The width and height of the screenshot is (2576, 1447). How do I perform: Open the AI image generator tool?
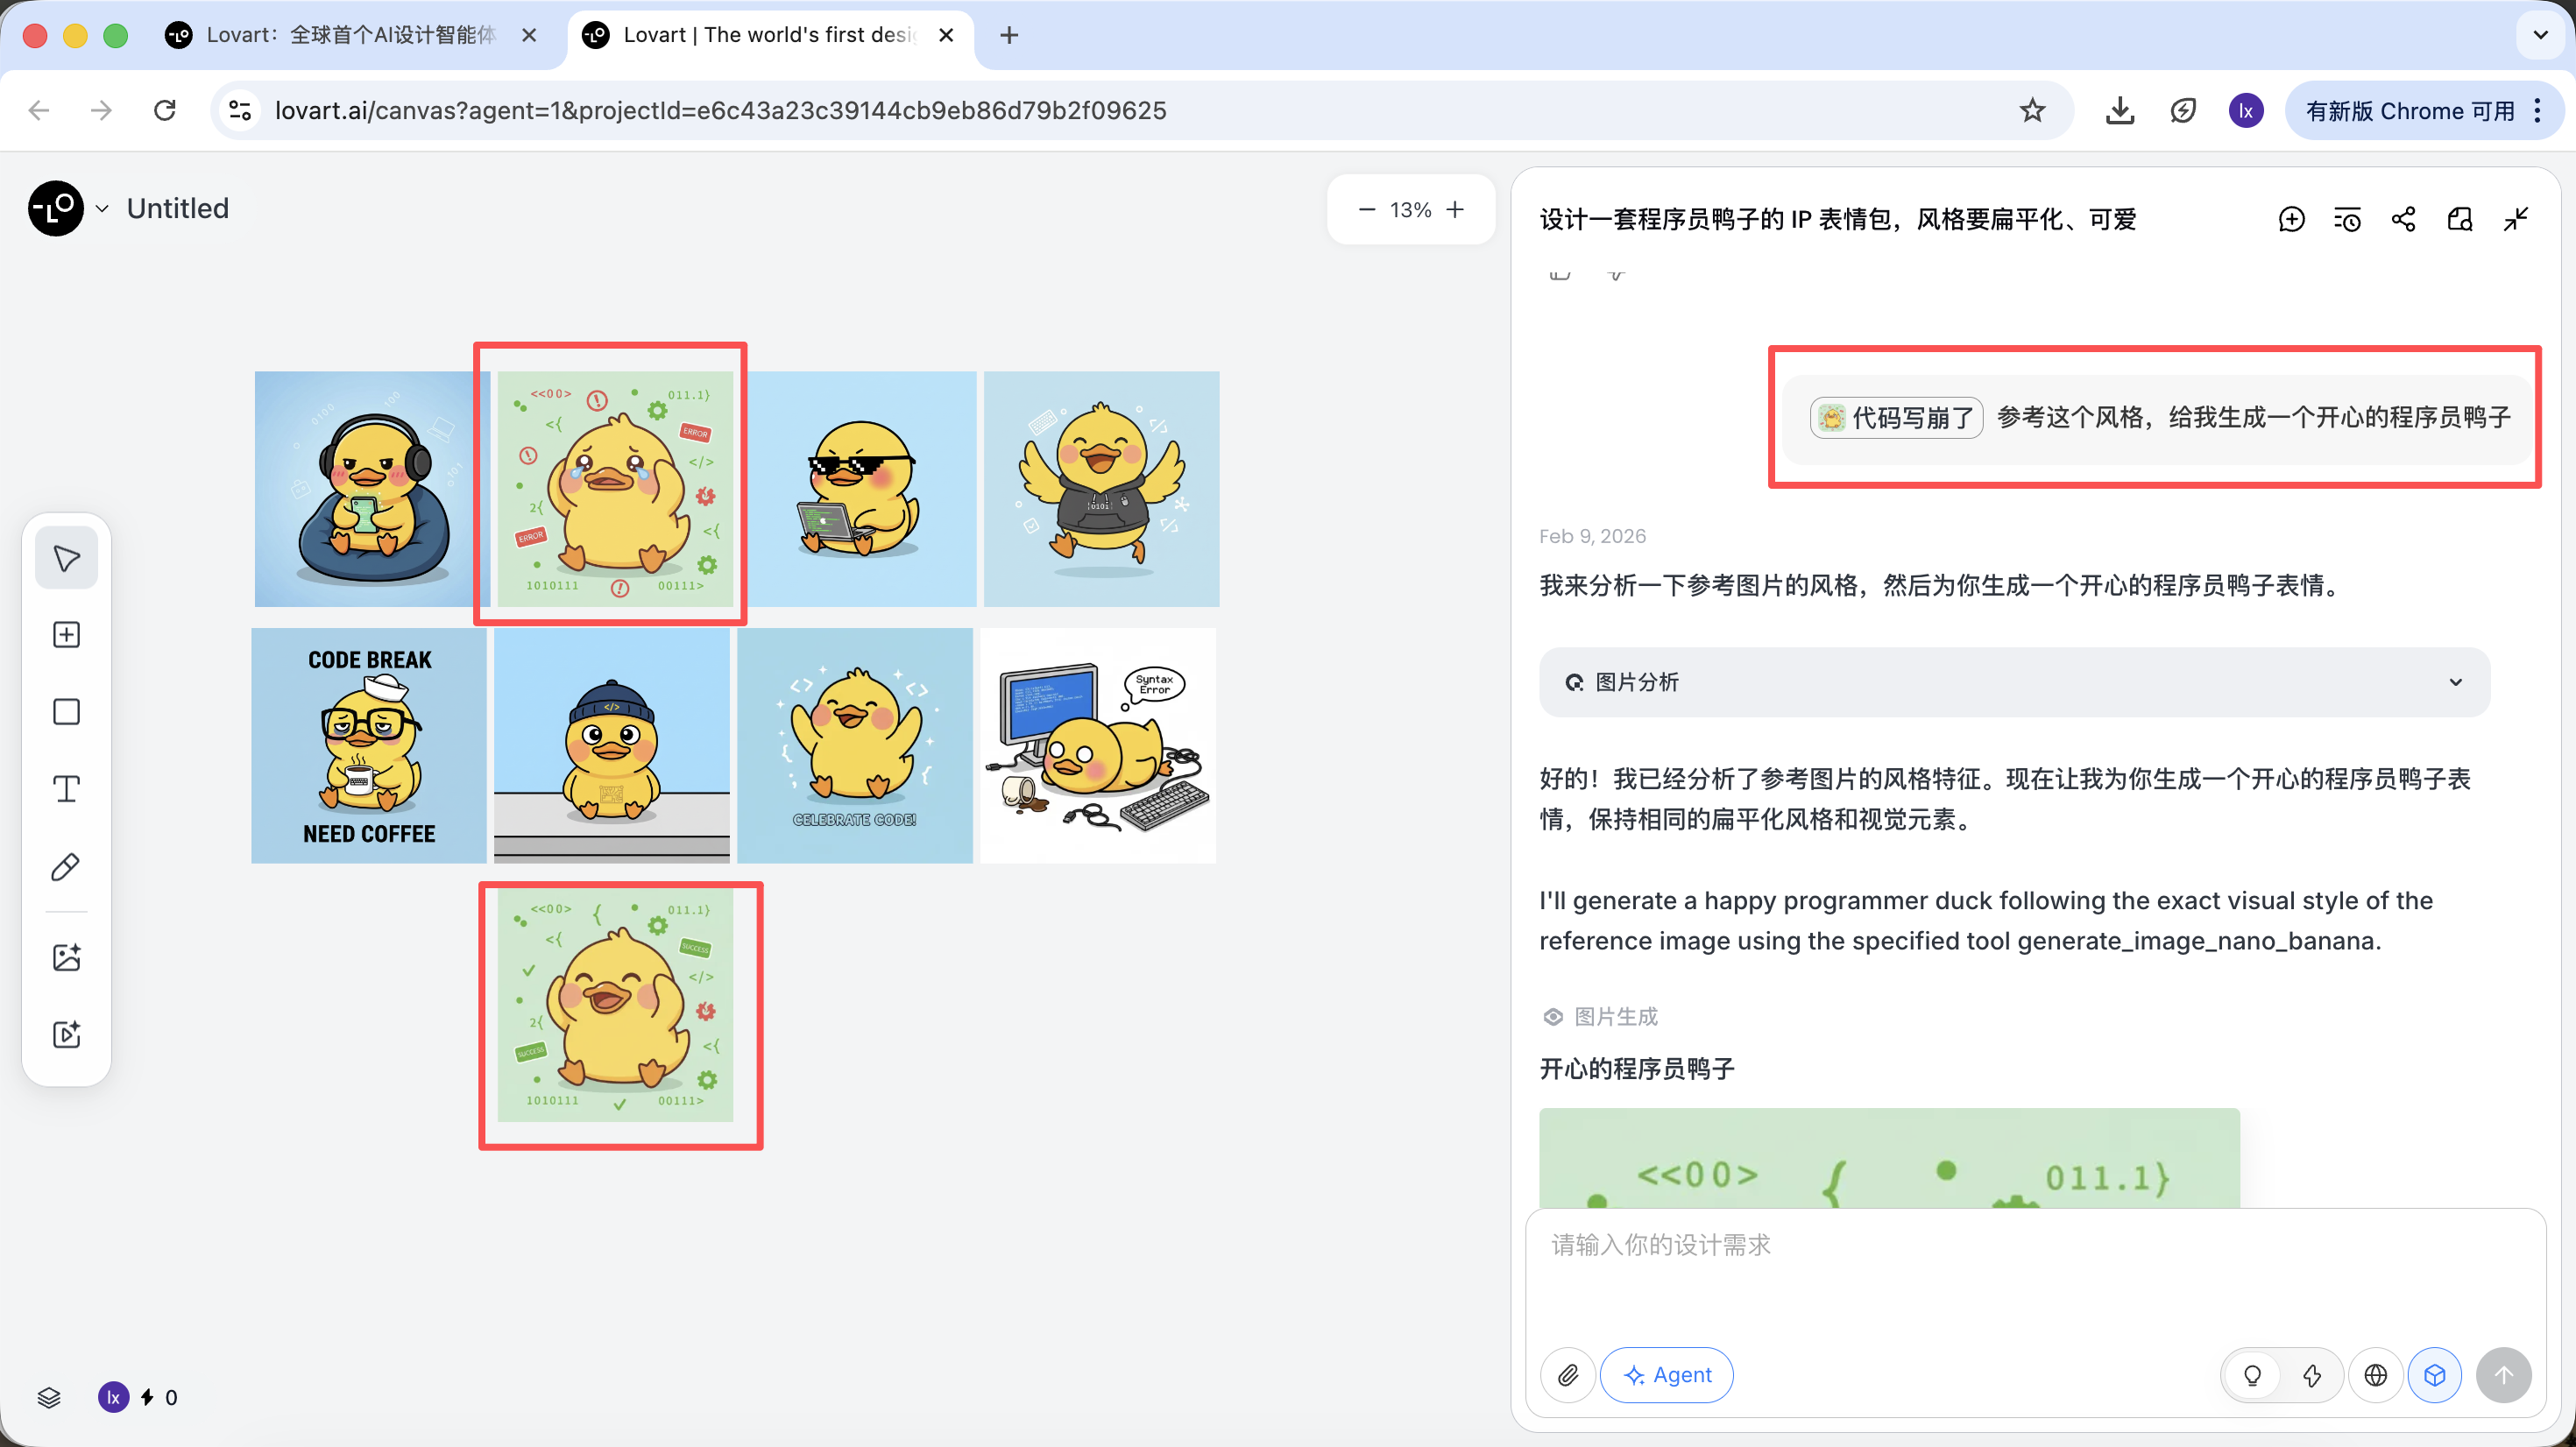66,957
